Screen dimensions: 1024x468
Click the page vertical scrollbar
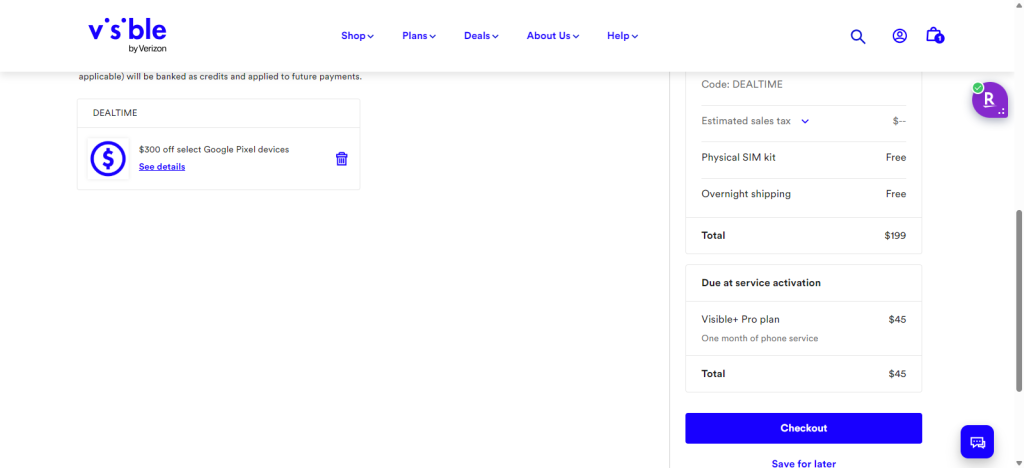click(x=1019, y=300)
